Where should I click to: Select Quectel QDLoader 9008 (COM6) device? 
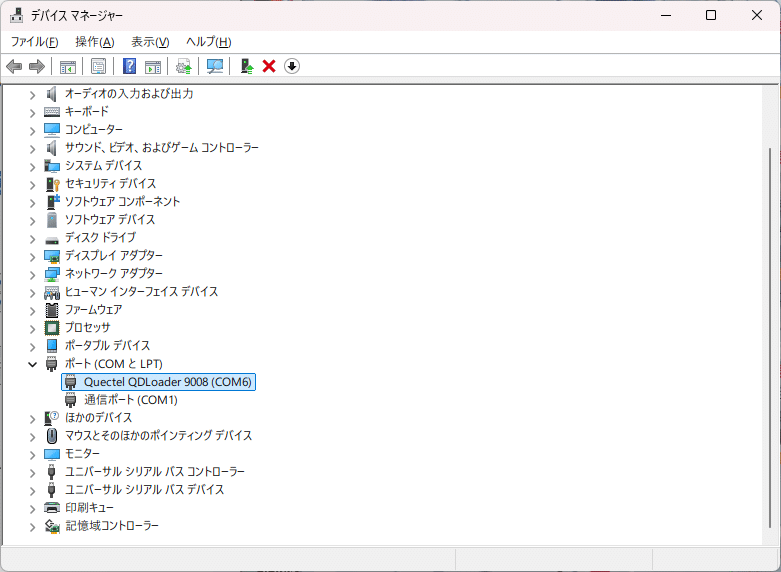click(x=158, y=382)
